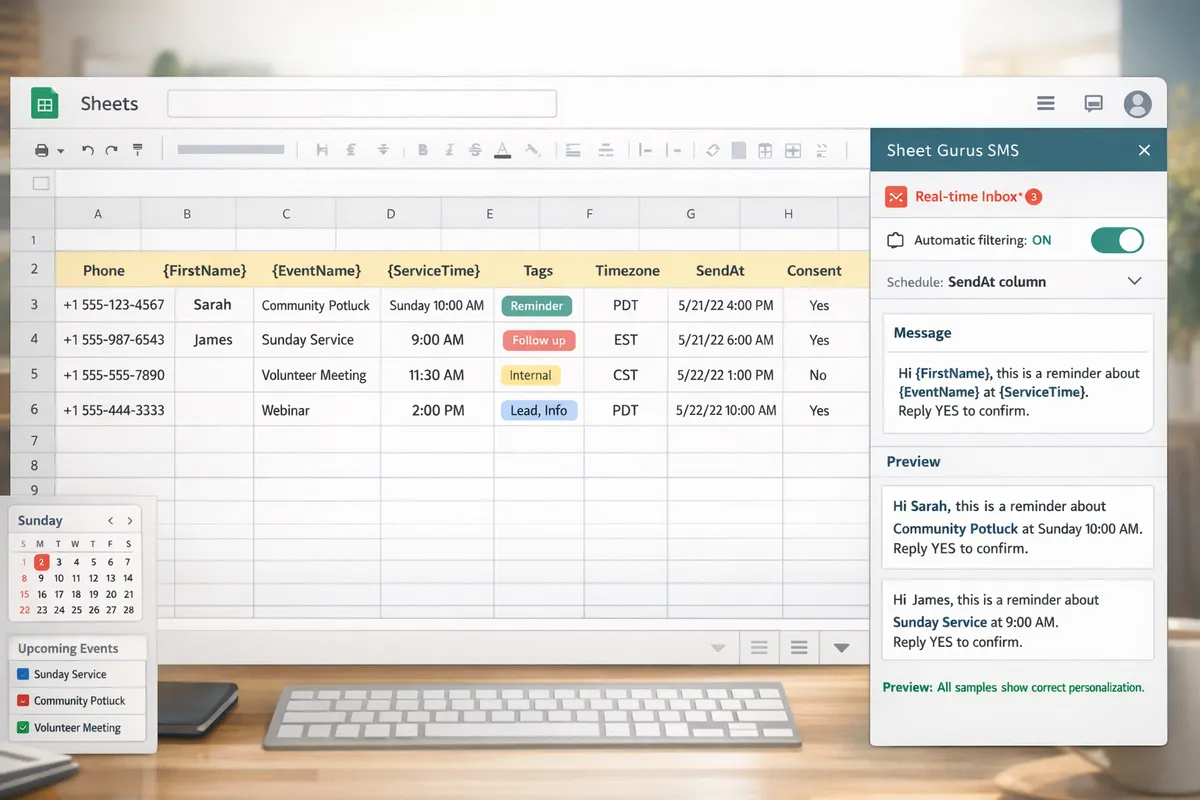
Task: Click the user profile avatar
Action: click(1137, 103)
